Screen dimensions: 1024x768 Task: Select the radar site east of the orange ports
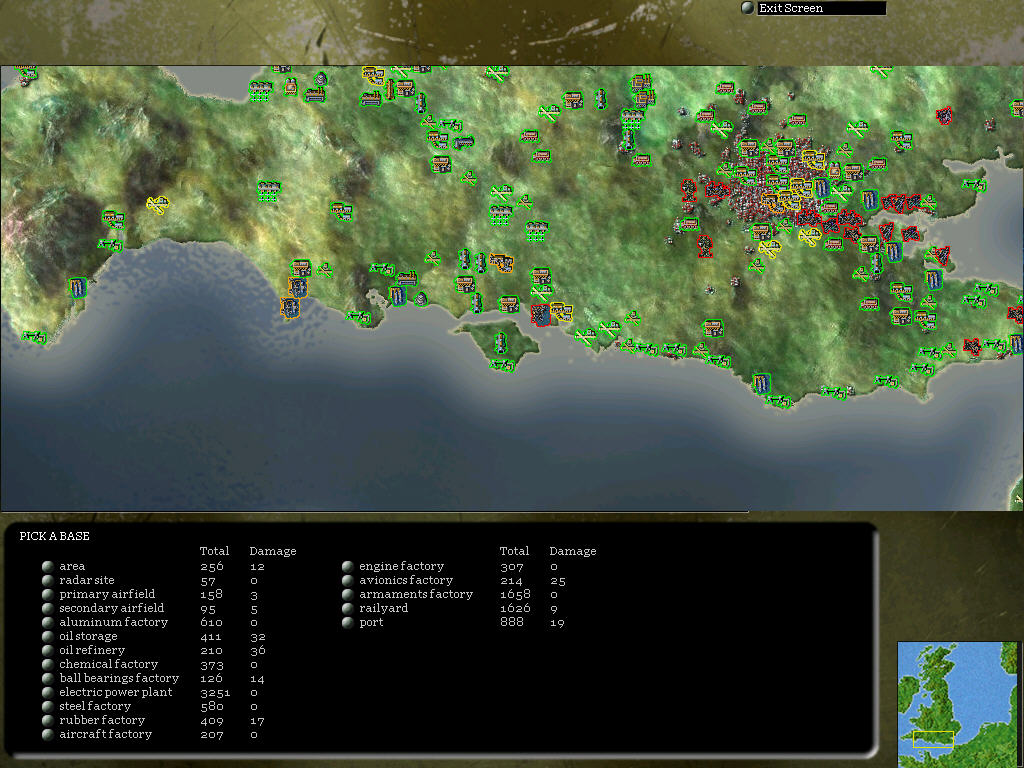[359, 317]
